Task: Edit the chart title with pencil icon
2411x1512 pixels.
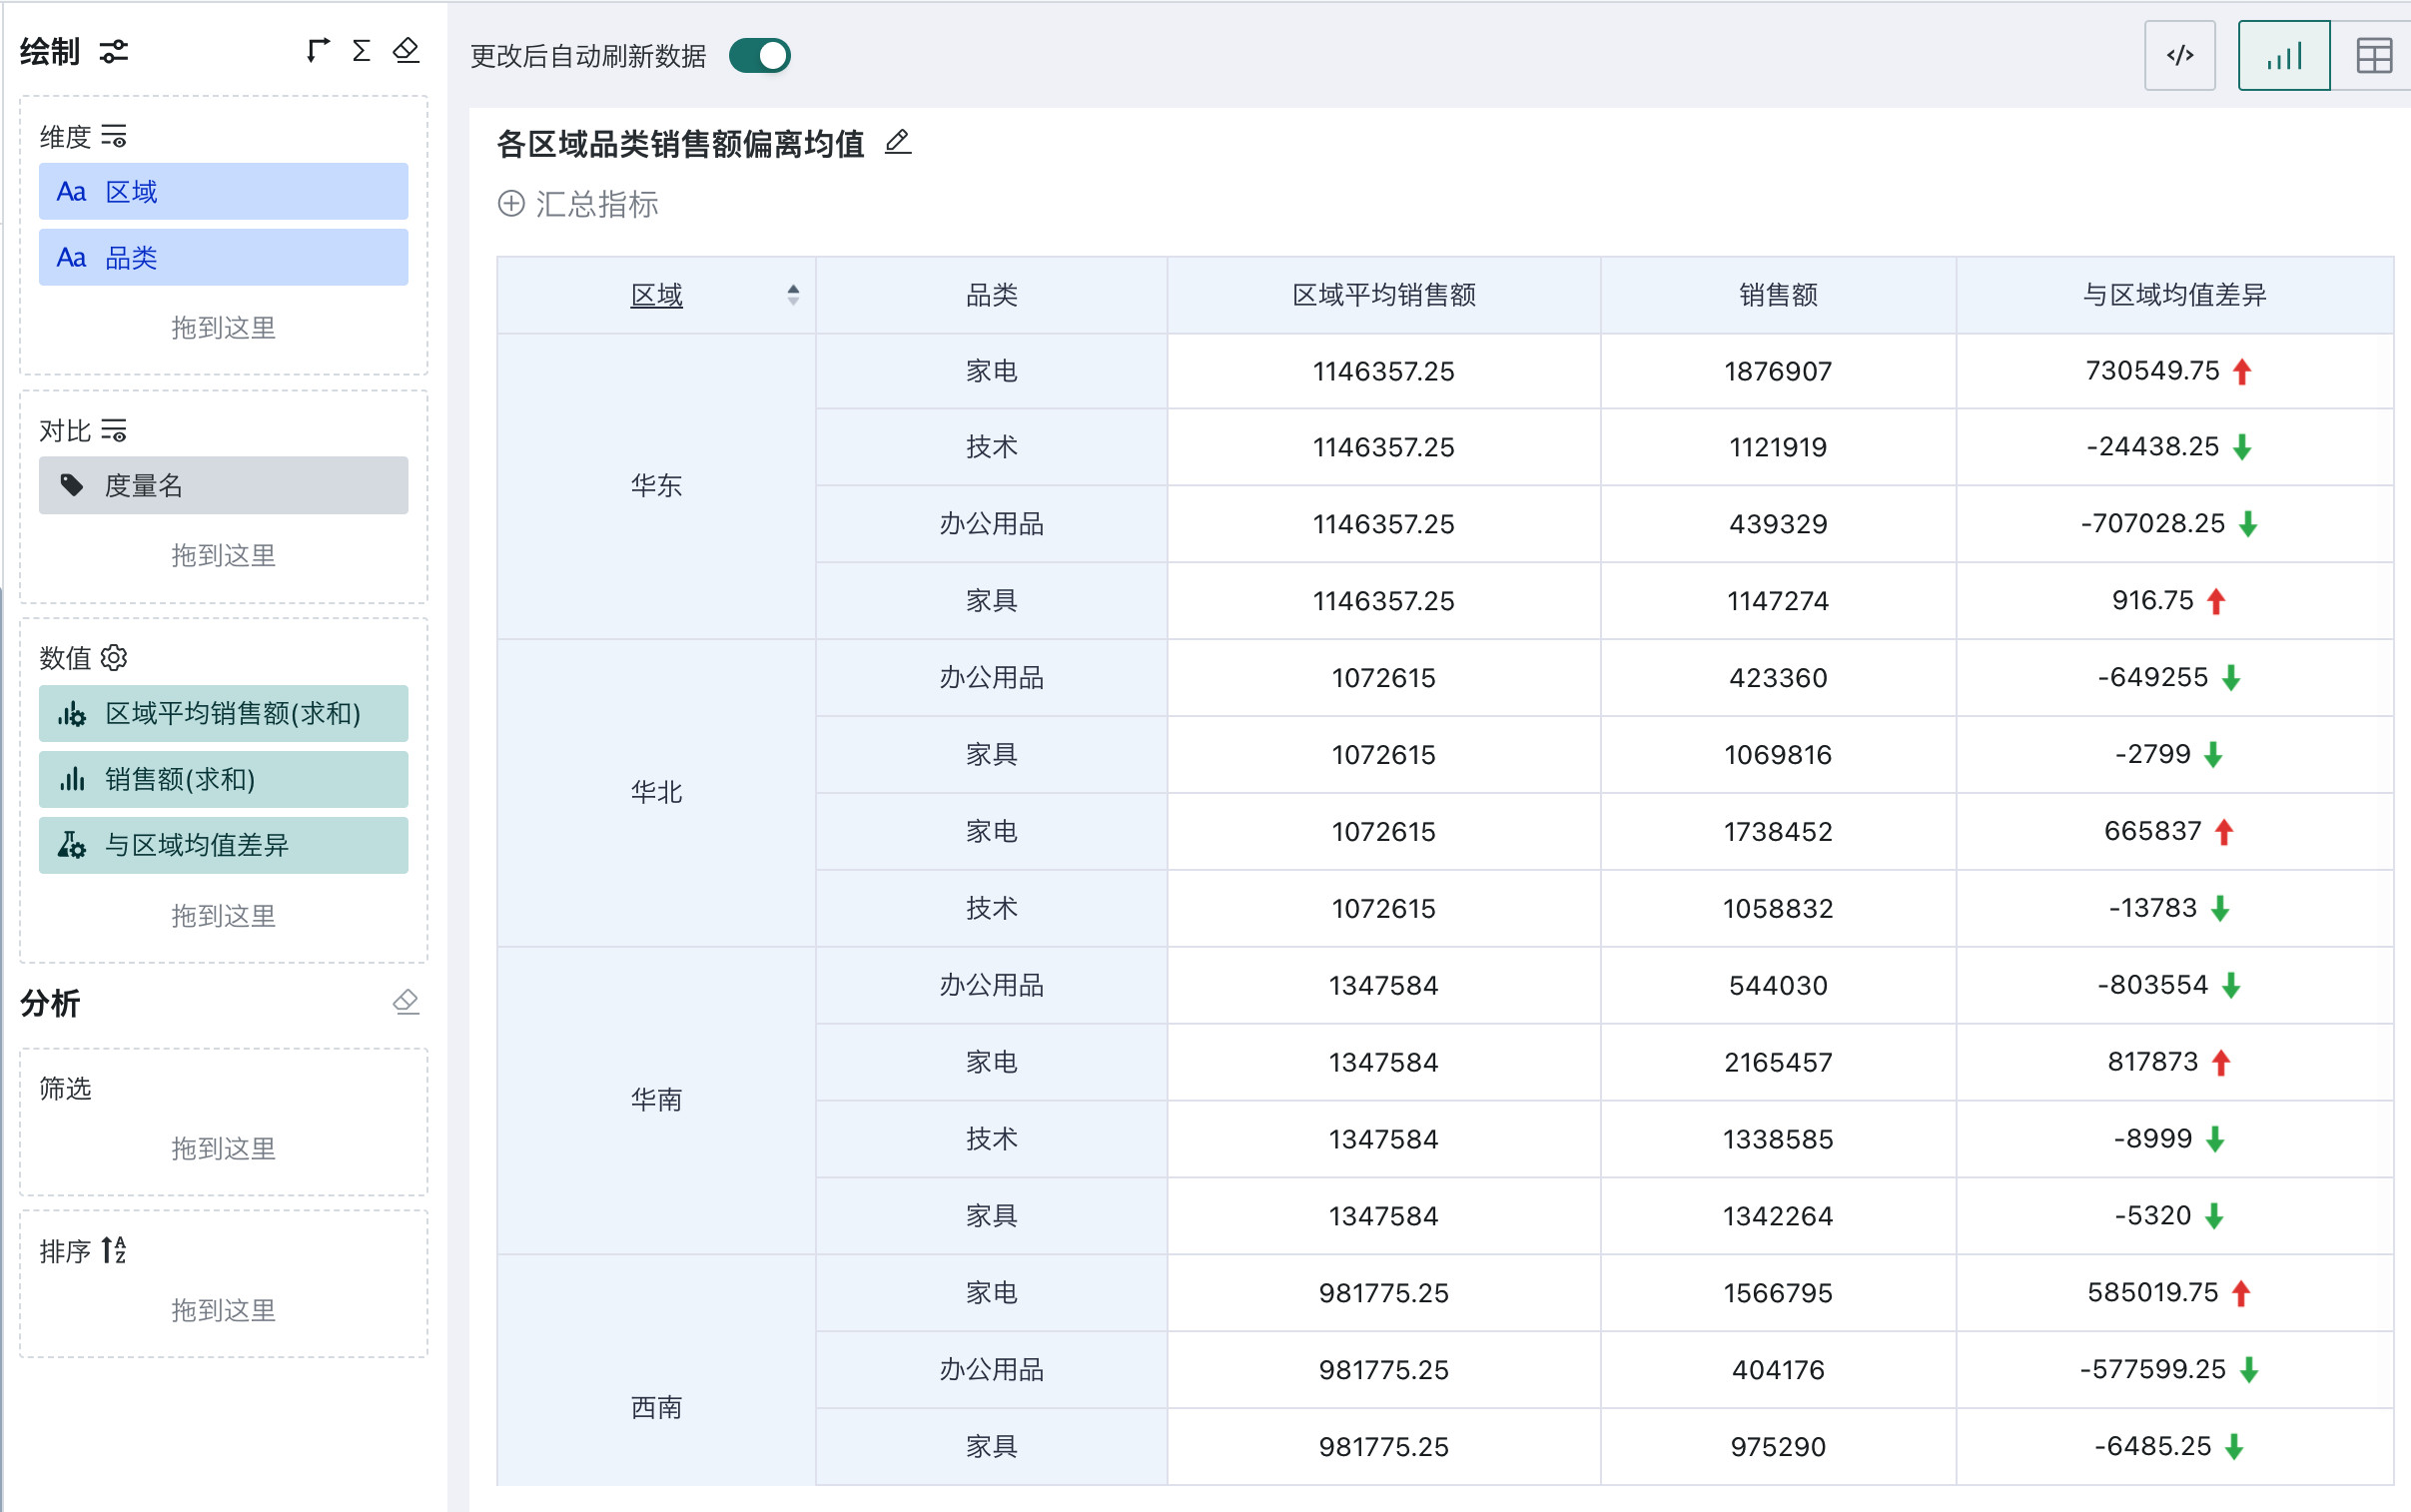Action: (x=898, y=142)
